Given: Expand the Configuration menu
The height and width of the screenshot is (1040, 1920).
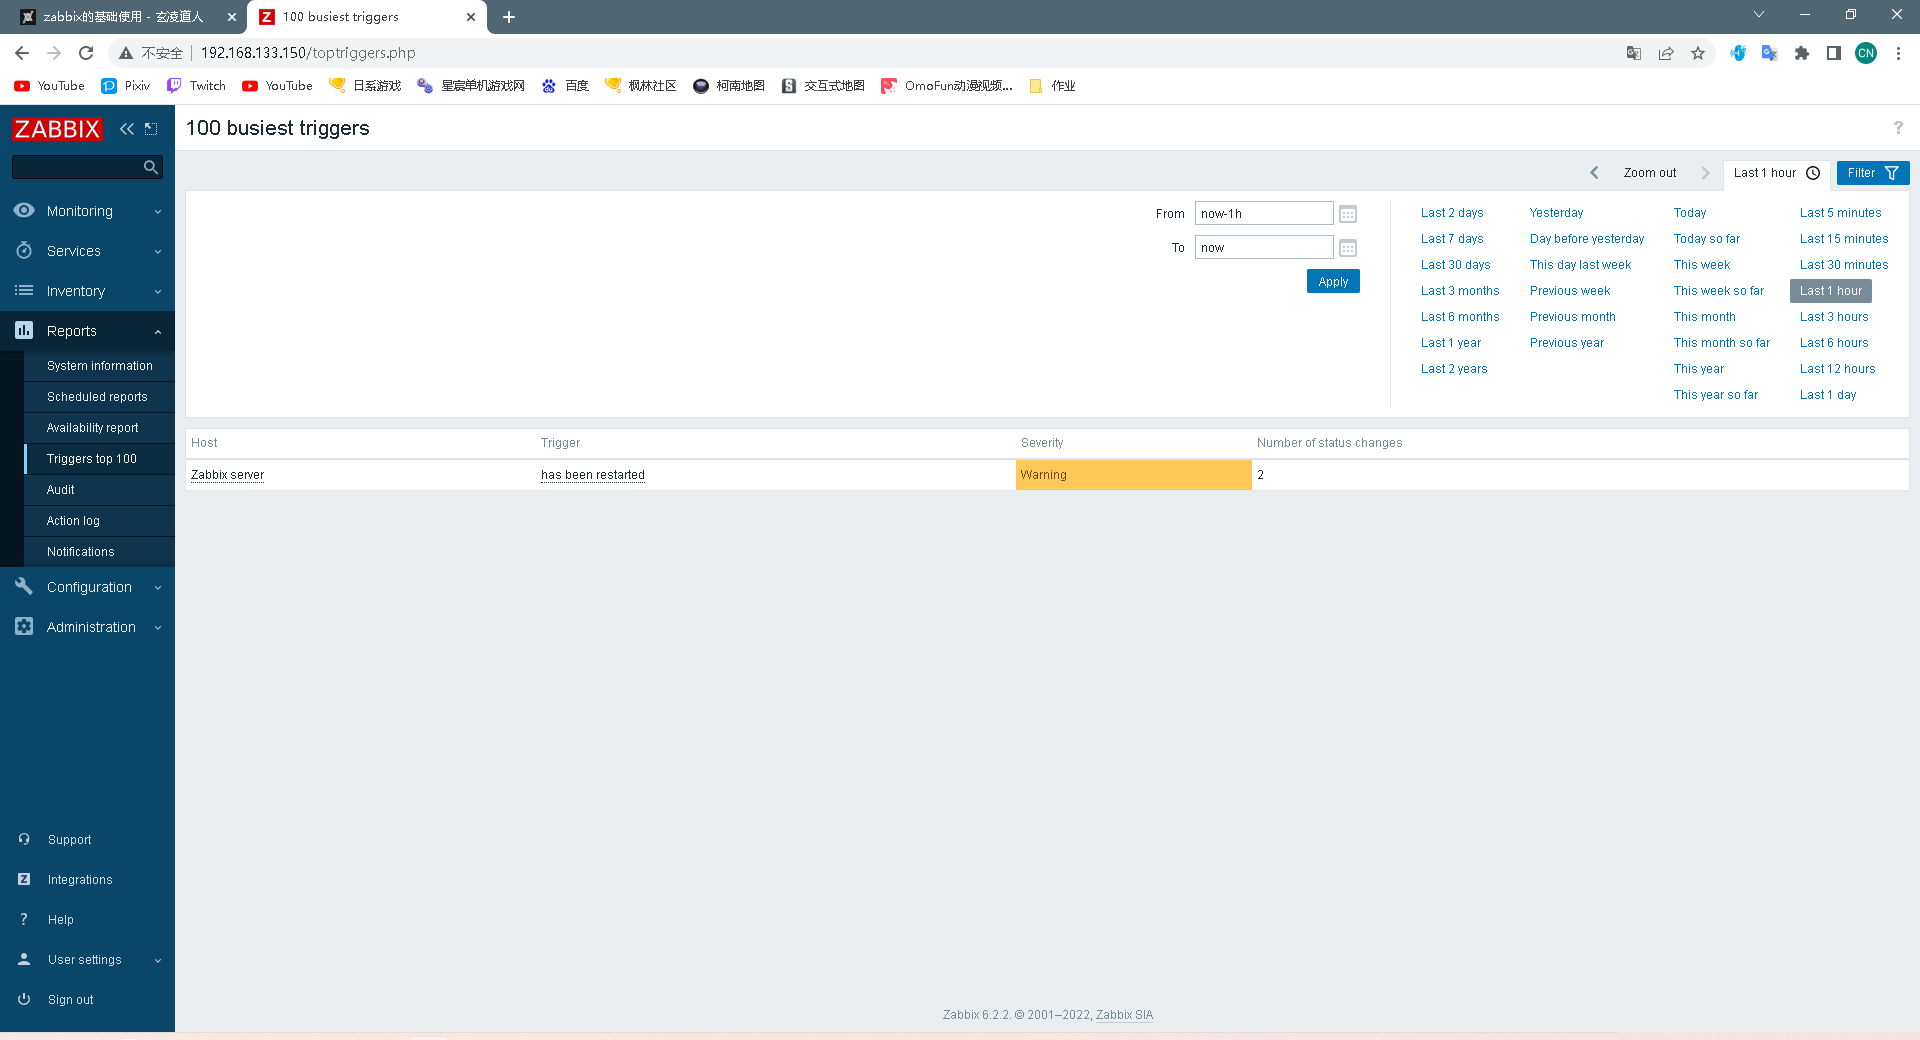Looking at the screenshot, I should (x=87, y=587).
